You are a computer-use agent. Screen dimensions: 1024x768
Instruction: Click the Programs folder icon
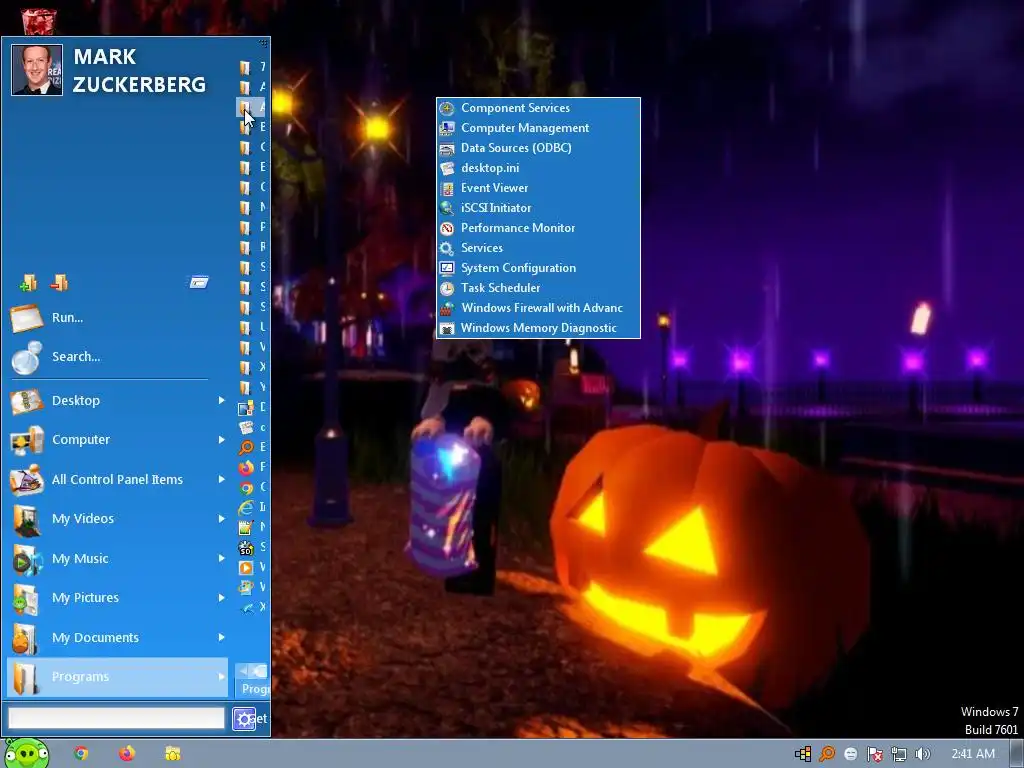(26, 678)
